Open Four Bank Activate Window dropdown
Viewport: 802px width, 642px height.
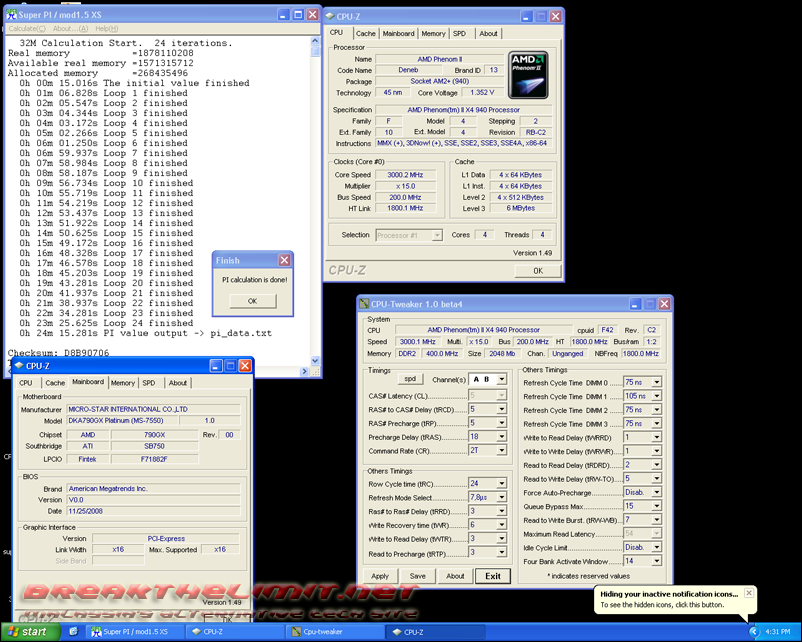657,562
